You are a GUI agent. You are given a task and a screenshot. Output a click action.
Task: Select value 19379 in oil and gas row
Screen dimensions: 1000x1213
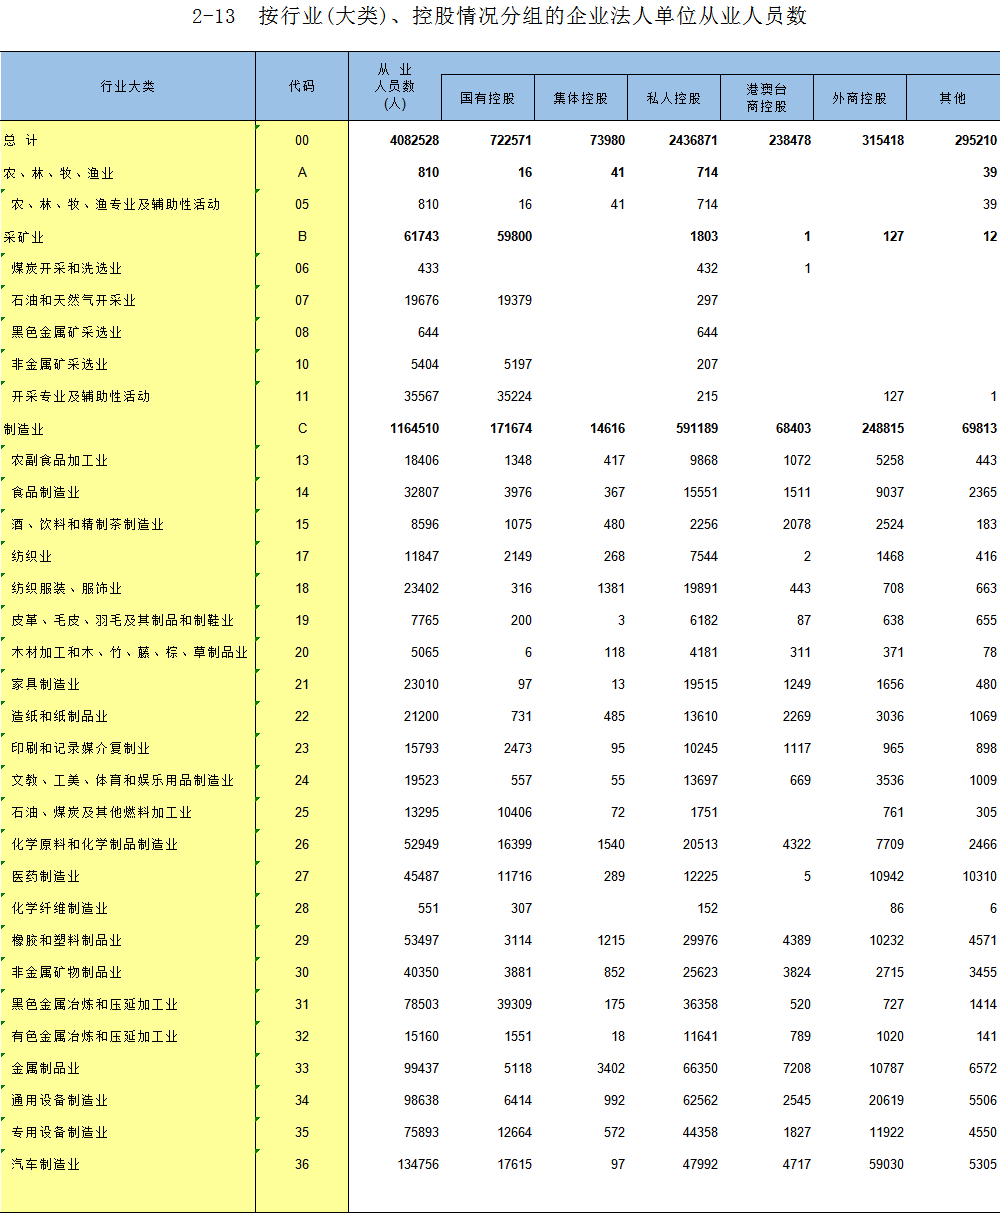(515, 301)
